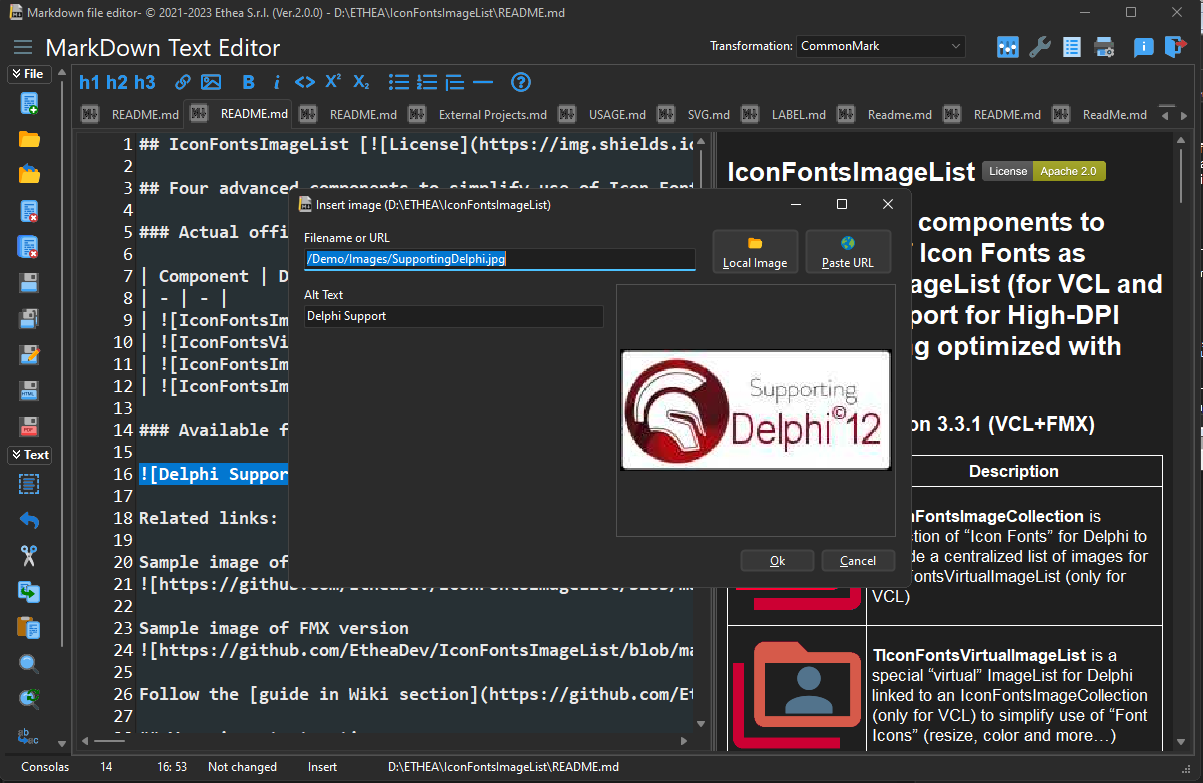This screenshot has height=783, width=1203.
Task: Insert a horizontal rule
Action: click(483, 82)
